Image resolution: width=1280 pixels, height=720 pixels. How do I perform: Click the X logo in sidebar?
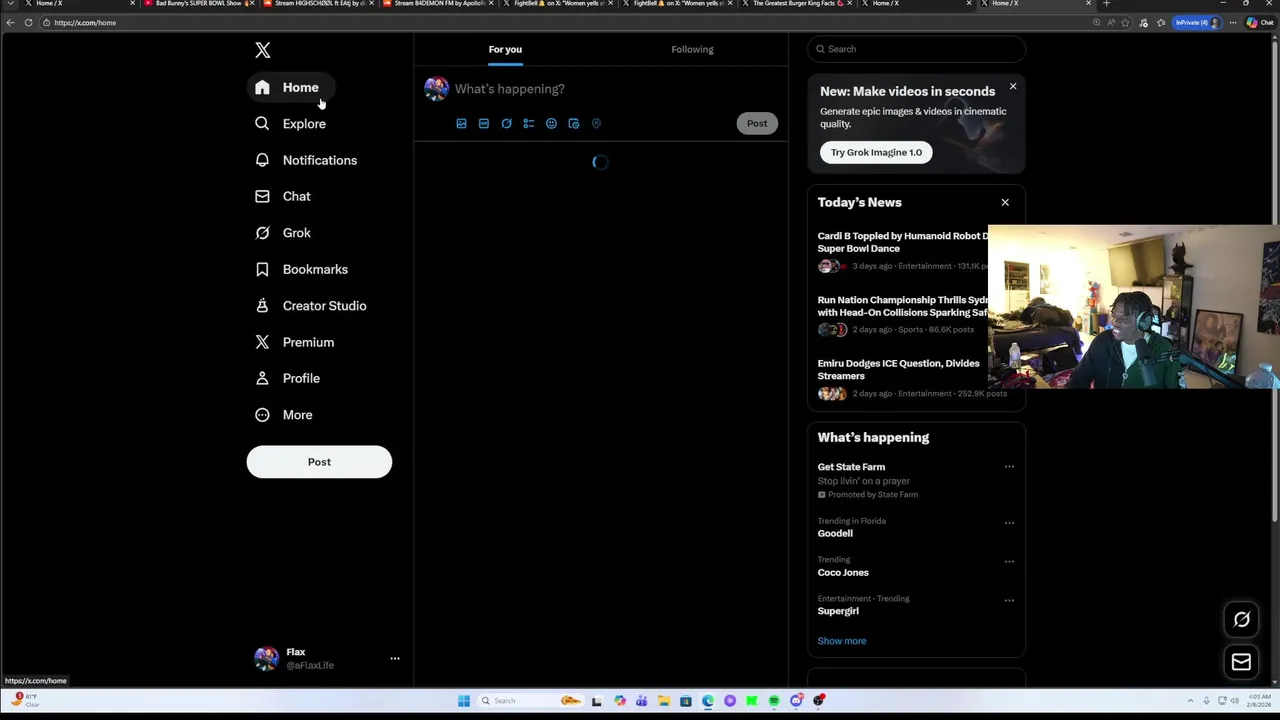(263, 50)
